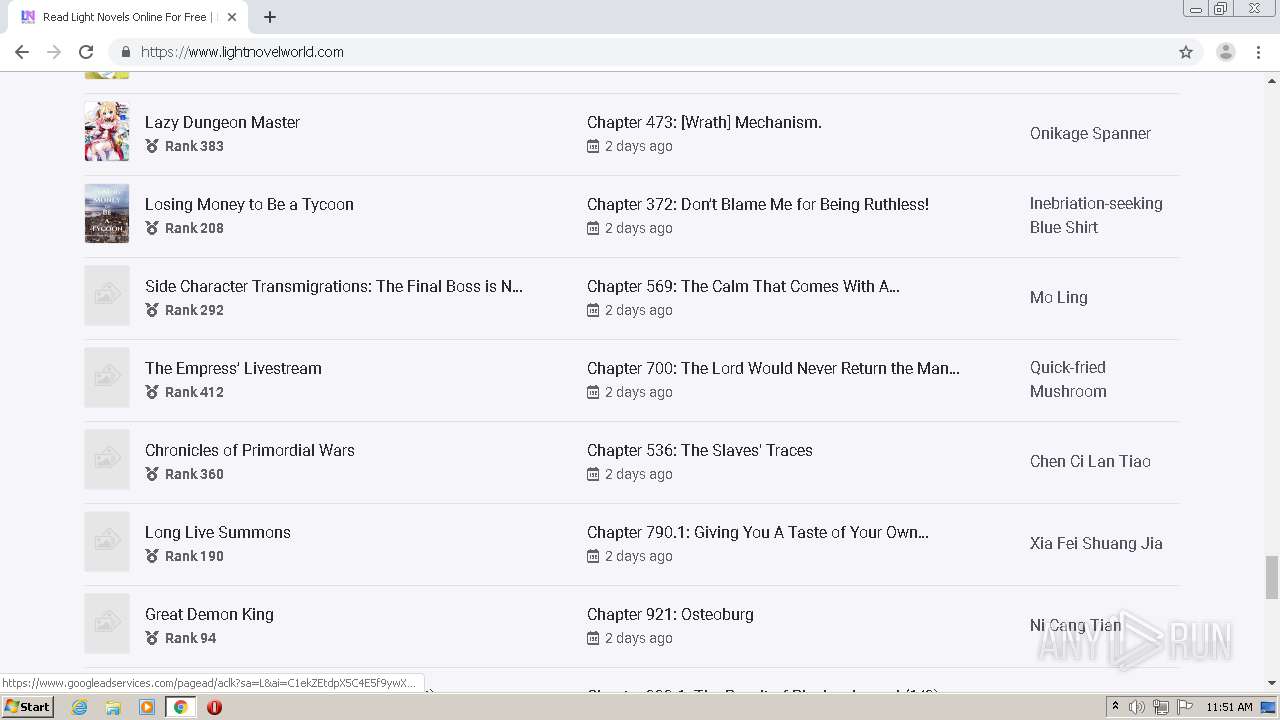Screen dimensions: 1280x720
Task: Show hidden system tray icons arrow
Action: (1115, 707)
